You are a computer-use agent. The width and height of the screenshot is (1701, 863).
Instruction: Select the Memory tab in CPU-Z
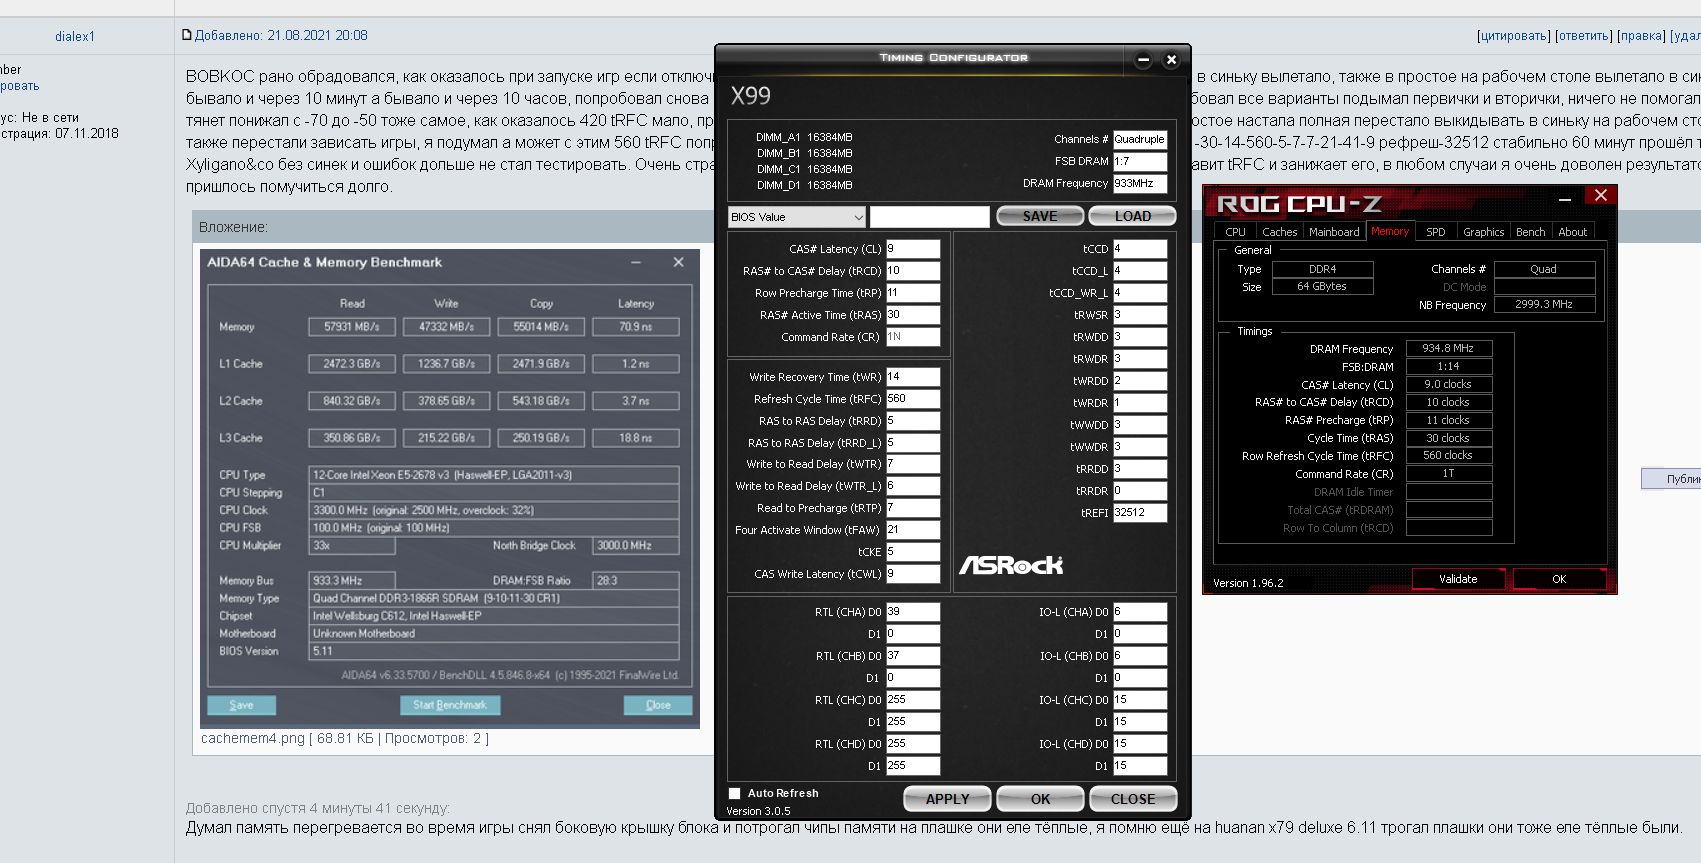1390,231
